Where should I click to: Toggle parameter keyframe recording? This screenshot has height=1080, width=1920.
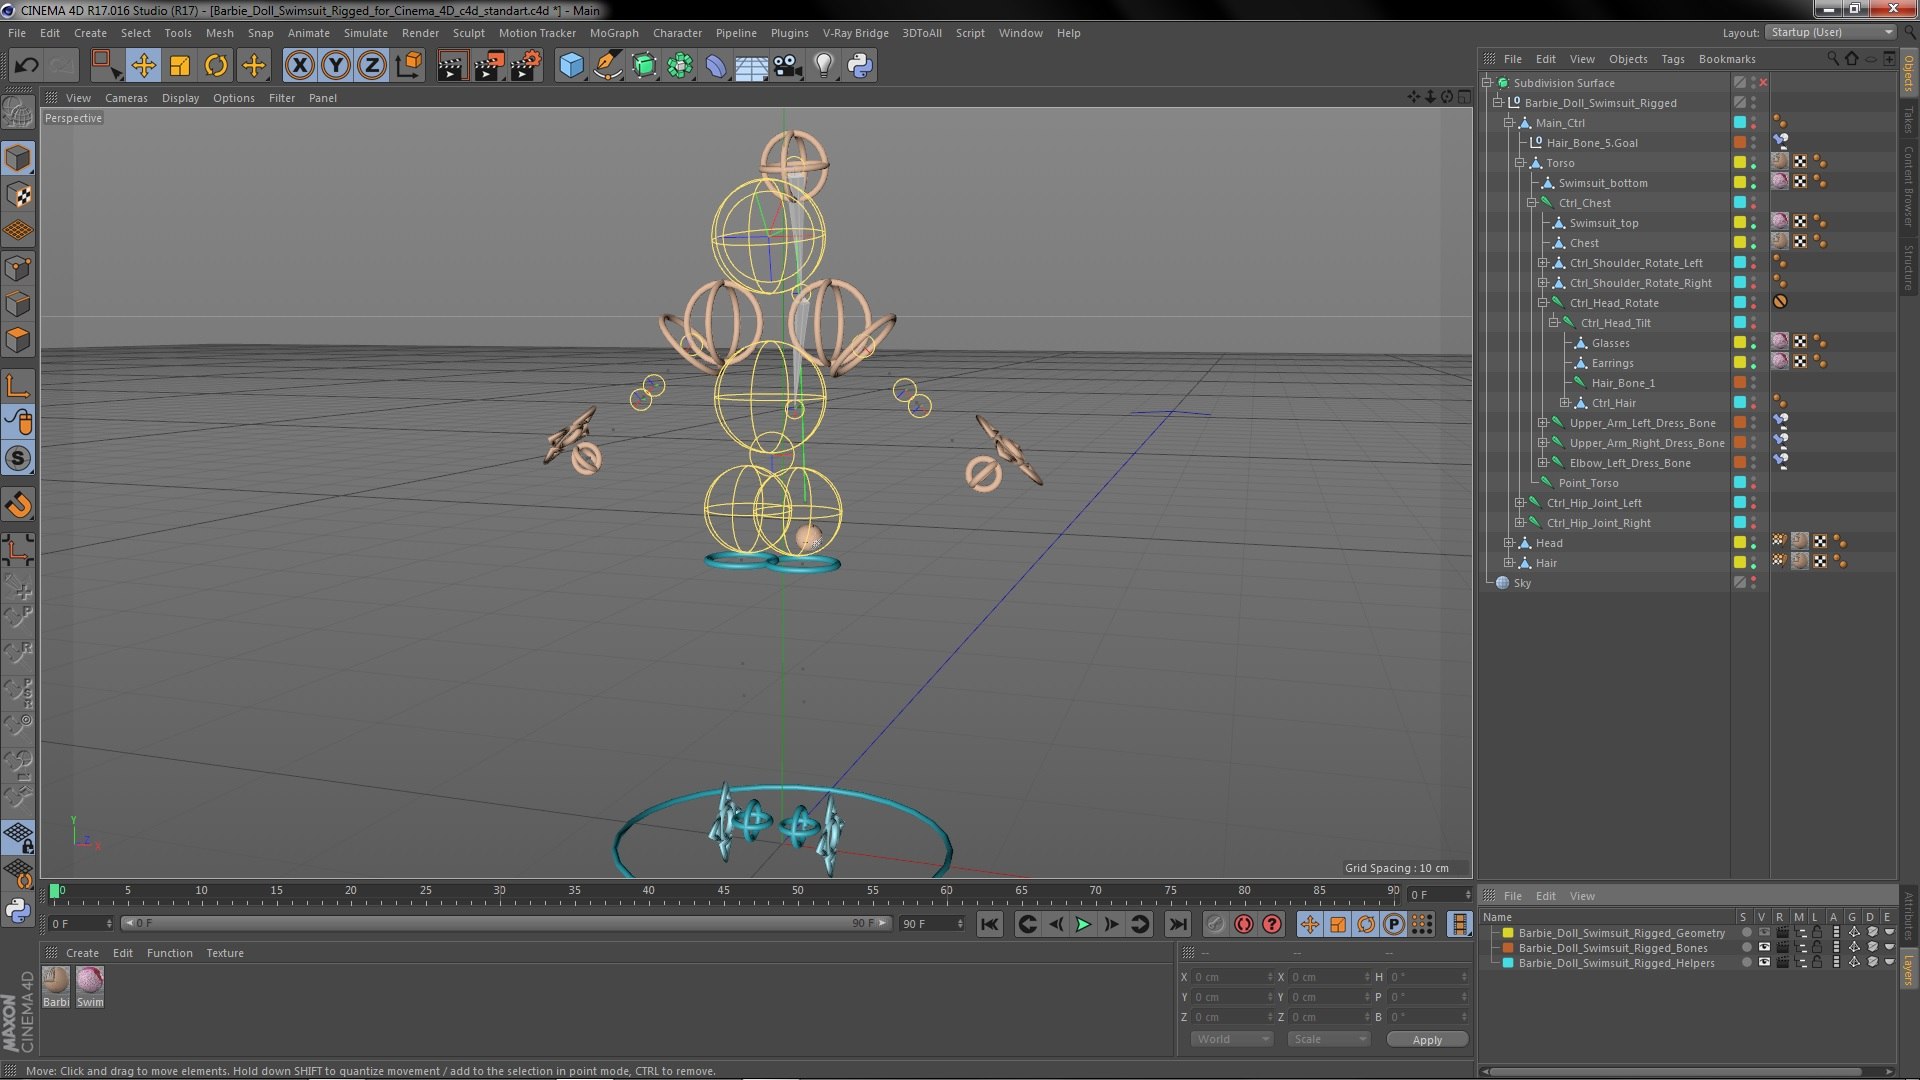[x=1394, y=925]
